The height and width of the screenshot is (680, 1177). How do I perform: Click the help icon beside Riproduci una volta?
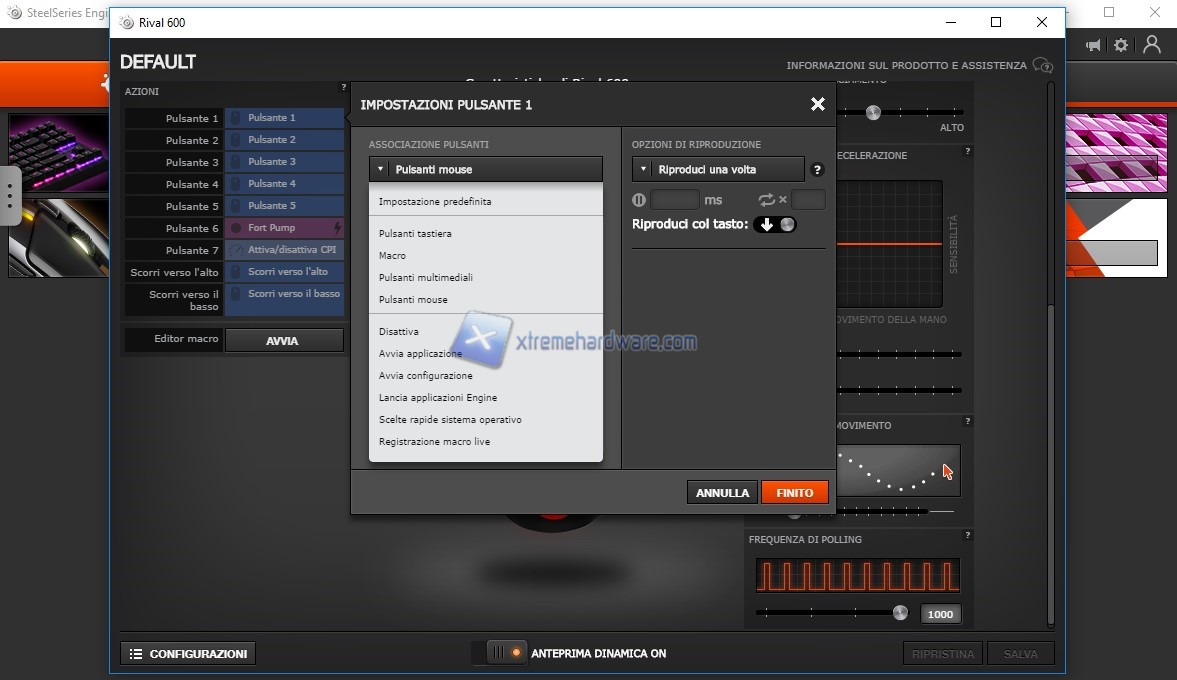point(817,170)
